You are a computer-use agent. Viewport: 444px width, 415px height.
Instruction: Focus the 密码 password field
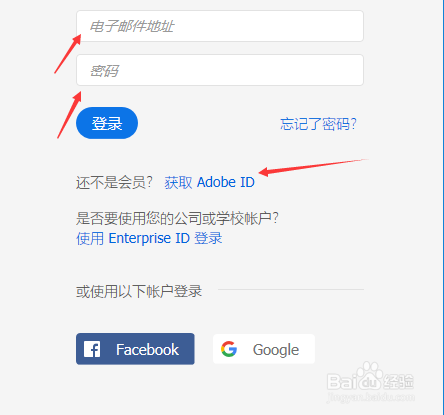220,70
